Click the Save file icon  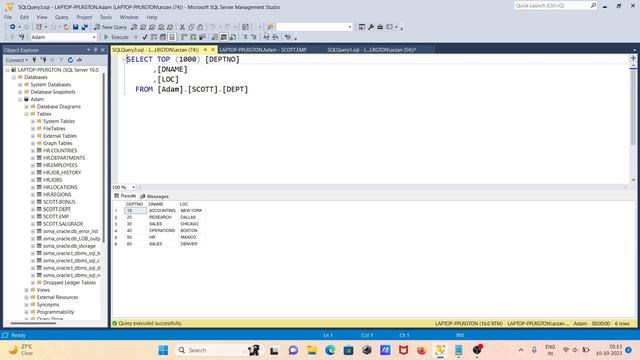point(76,27)
